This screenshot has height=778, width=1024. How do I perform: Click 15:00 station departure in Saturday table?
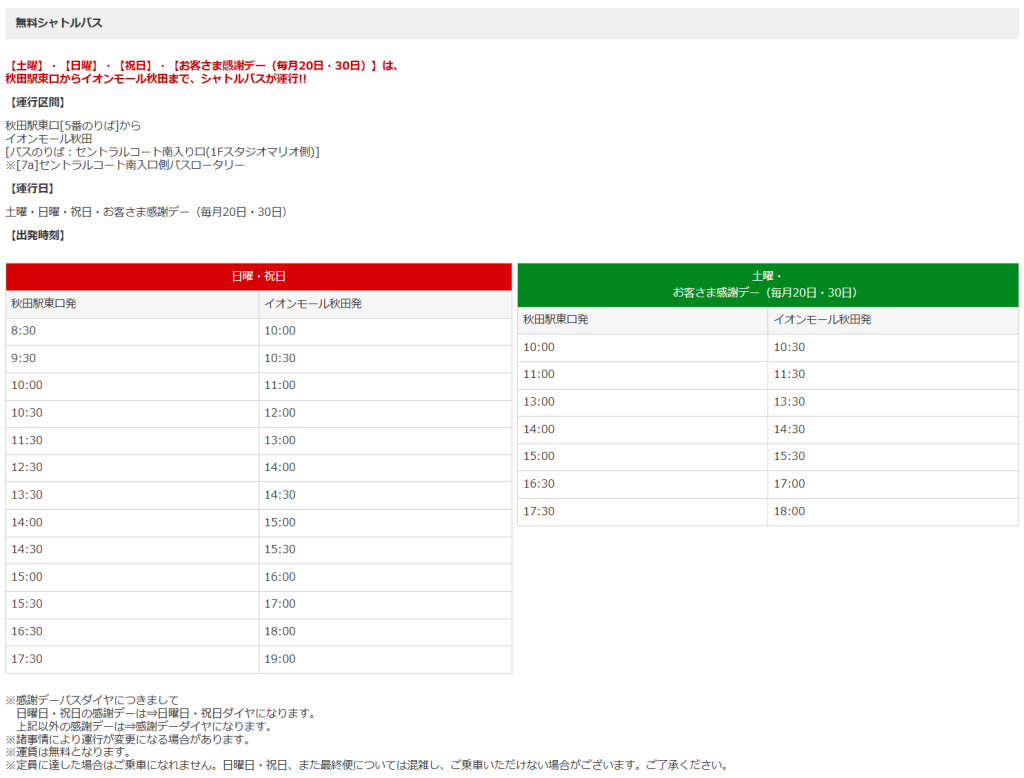click(539, 457)
